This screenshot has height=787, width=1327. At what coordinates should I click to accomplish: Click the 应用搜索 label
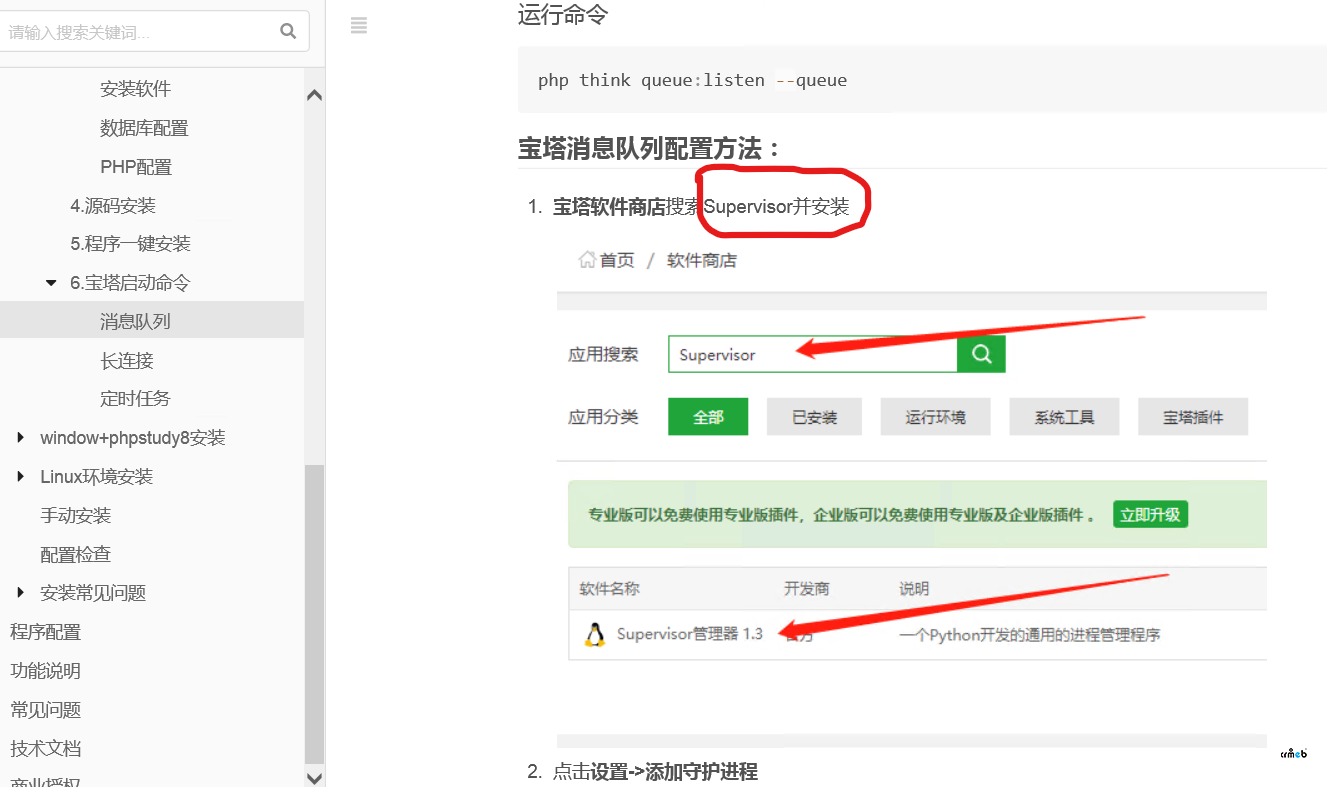tap(603, 354)
